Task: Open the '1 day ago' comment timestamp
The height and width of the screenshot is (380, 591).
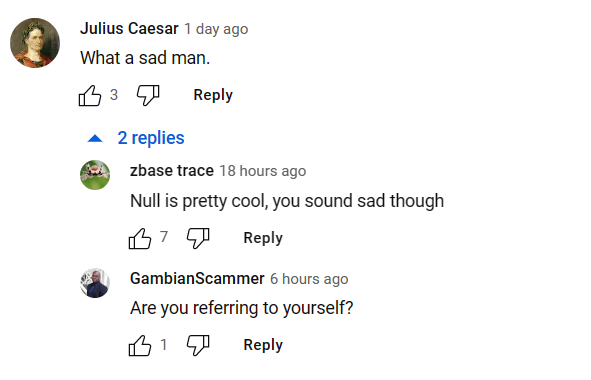Action: [x=216, y=29]
